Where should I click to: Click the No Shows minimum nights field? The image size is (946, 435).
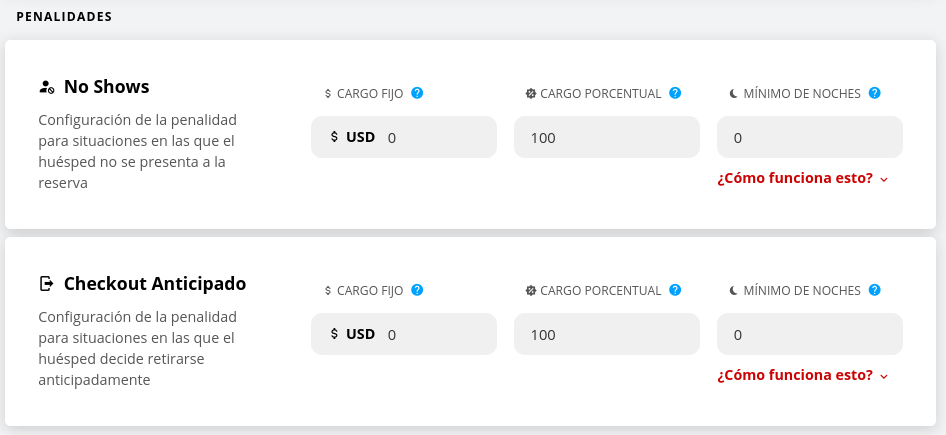click(809, 137)
